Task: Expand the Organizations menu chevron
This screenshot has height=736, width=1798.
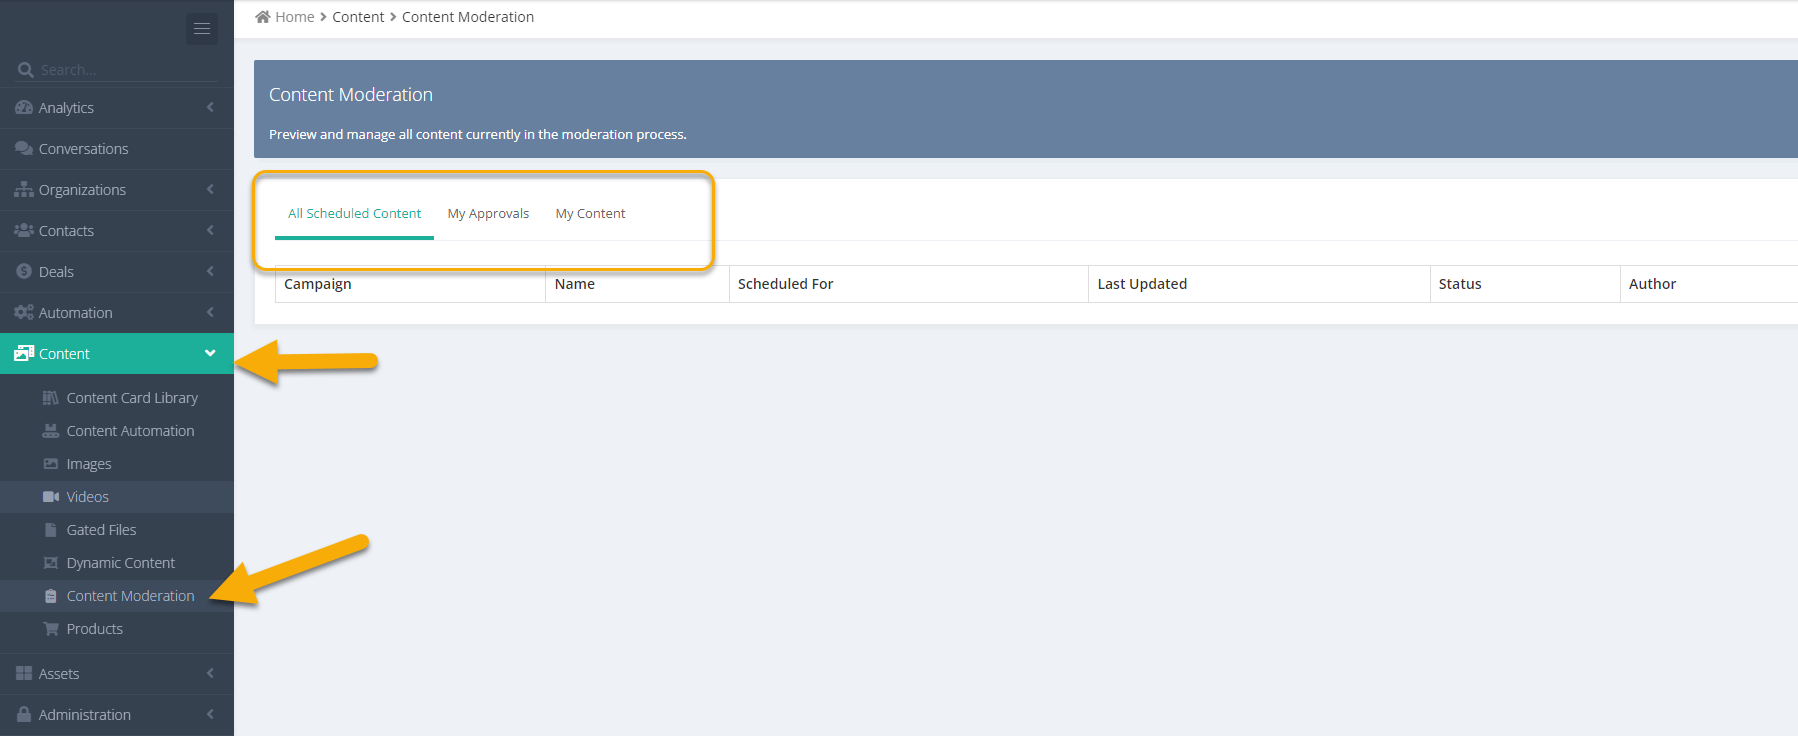Action: click(210, 189)
